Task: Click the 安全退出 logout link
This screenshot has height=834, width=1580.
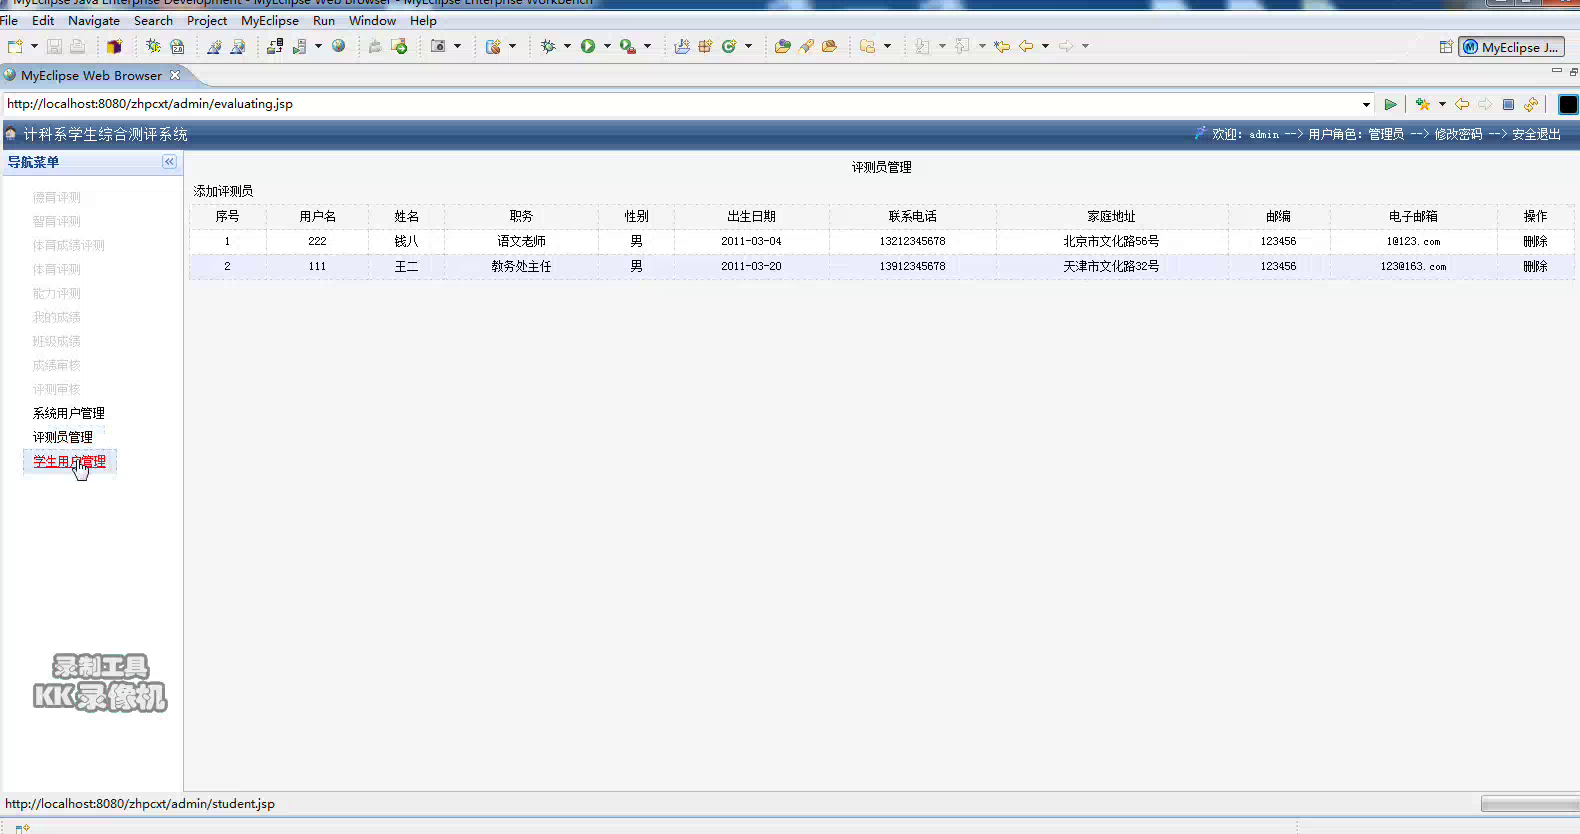Action: coord(1536,134)
